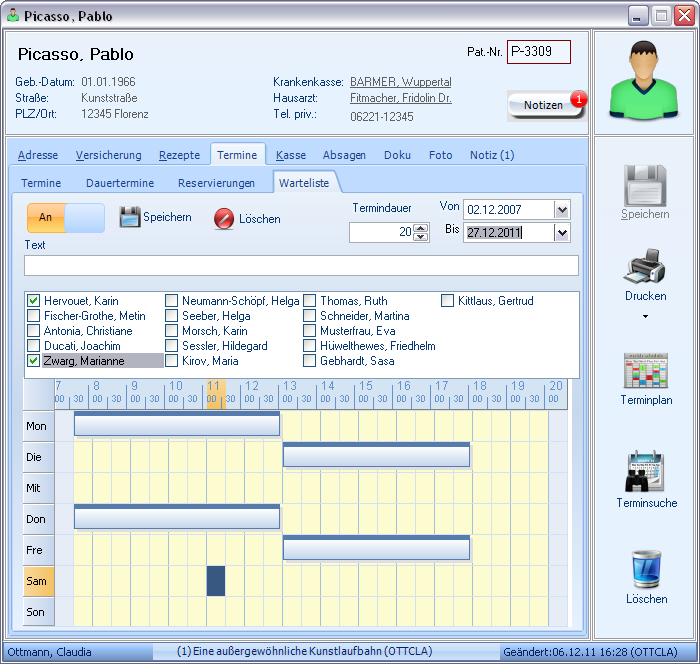
Task: Select the Termine sub-tab
Action: pos(41,183)
